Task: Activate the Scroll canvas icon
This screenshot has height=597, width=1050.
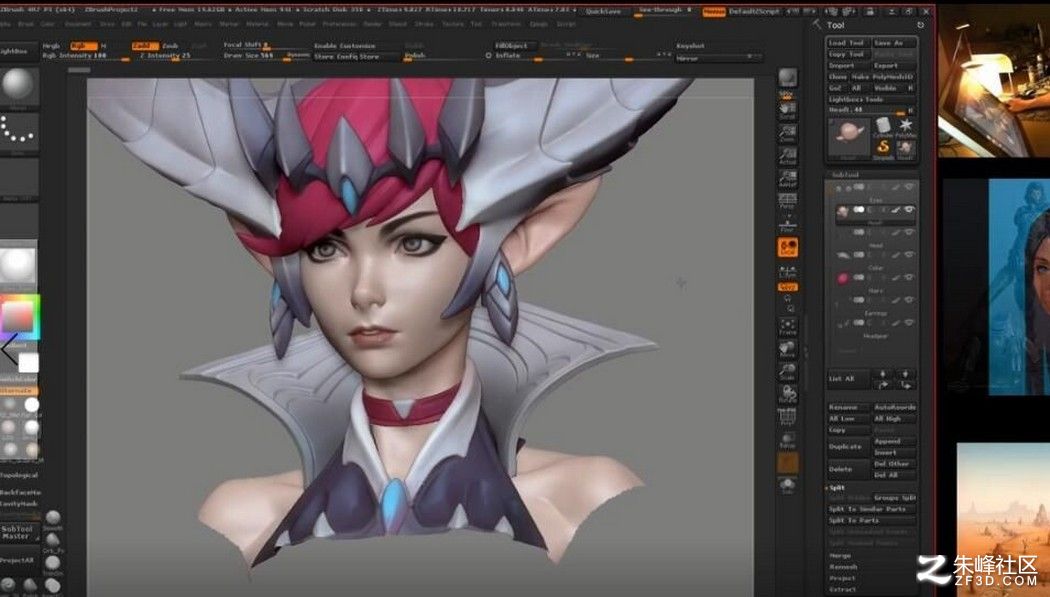Action: point(788,109)
